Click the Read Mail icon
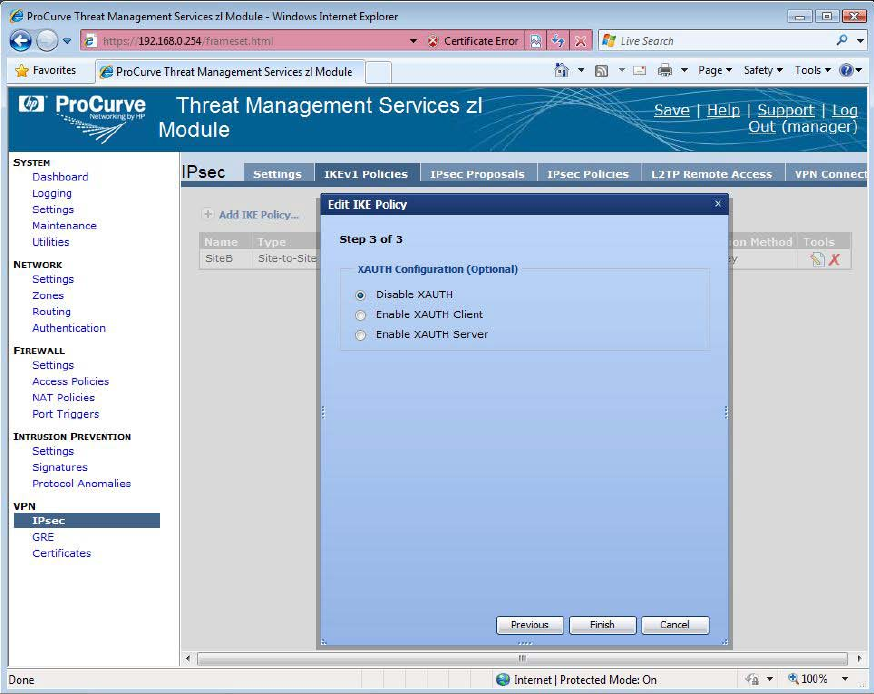Viewport: 874px width, 694px height. pos(639,71)
